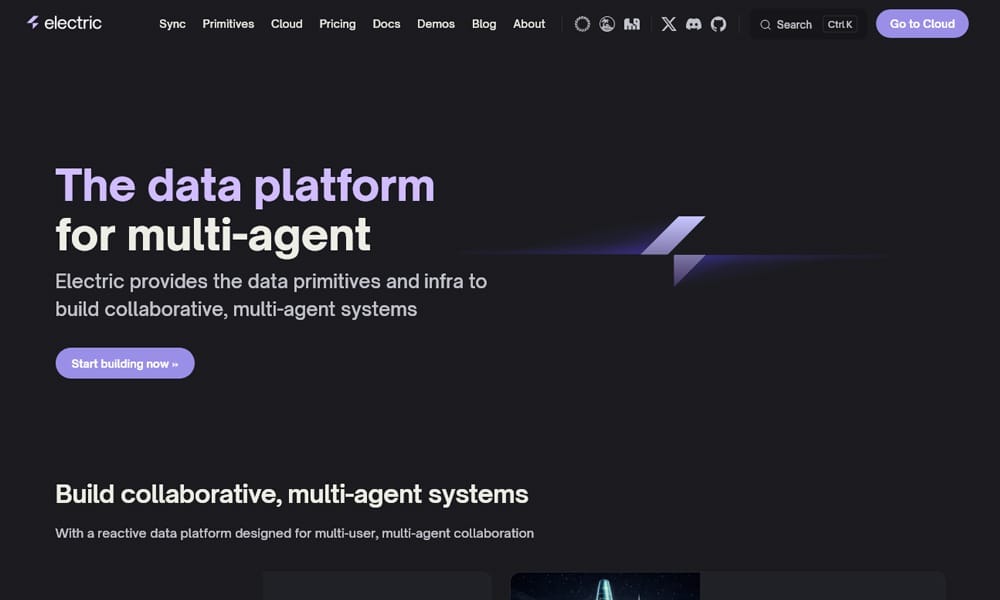Viewport: 1000px width, 600px height.
Task: Visit Electric's X (Twitter) profile
Action: point(668,24)
